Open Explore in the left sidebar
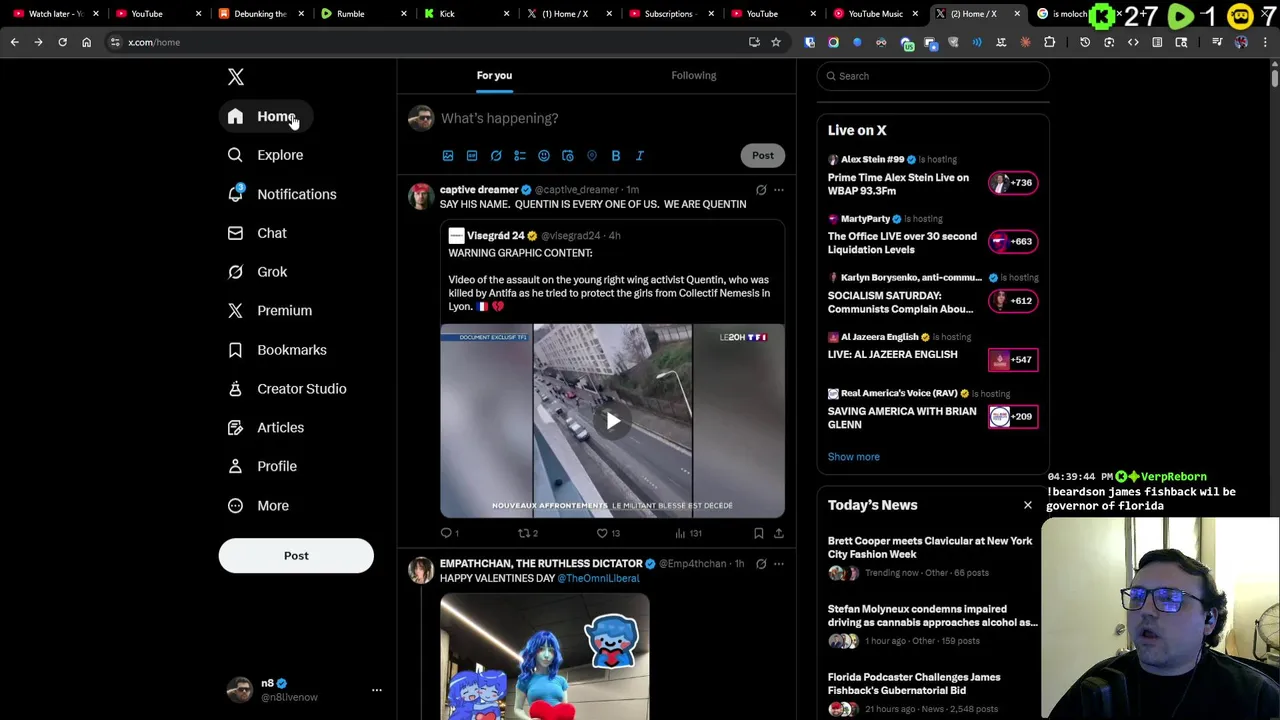Image resolution: width=1280 pixels, height=720 pixels. 266,155
